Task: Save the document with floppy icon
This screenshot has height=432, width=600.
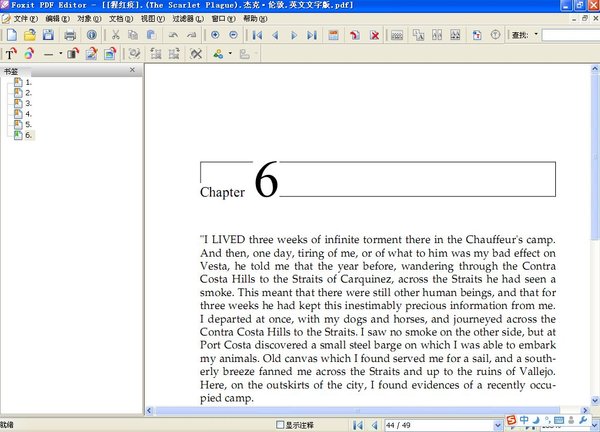Action: click(48, 35)
